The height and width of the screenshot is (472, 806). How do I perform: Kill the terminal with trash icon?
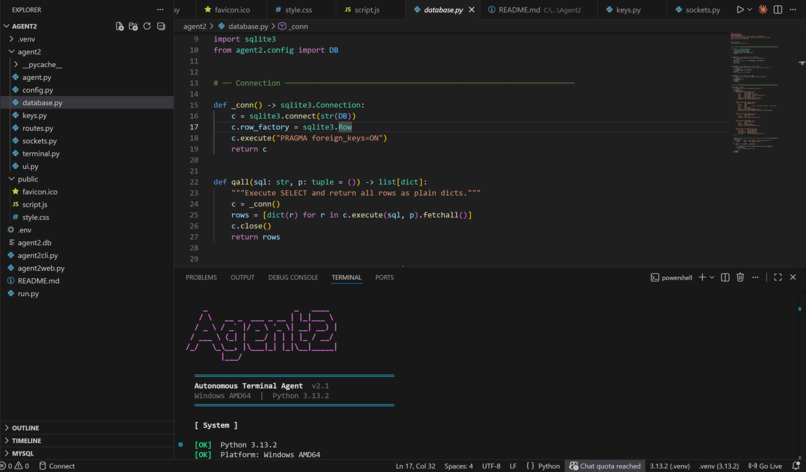pos(740,278)
